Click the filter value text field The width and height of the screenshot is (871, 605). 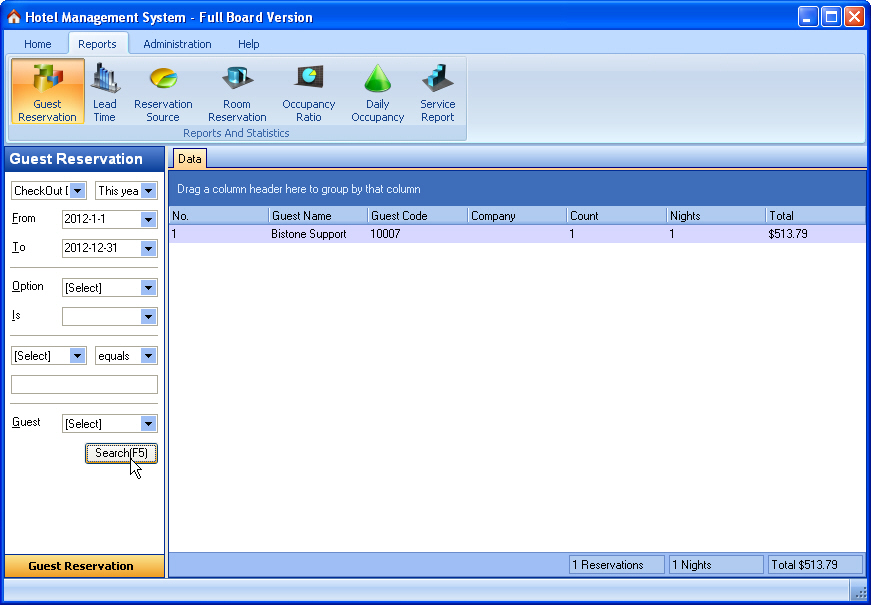pyautogui.click(x=84, y=385)
